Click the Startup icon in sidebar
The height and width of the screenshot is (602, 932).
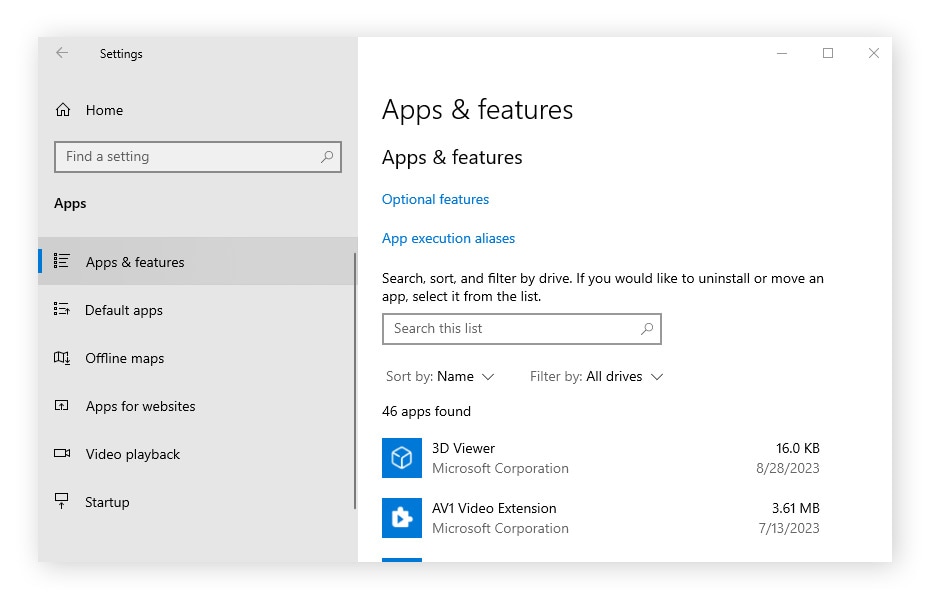tap(62, 502)
